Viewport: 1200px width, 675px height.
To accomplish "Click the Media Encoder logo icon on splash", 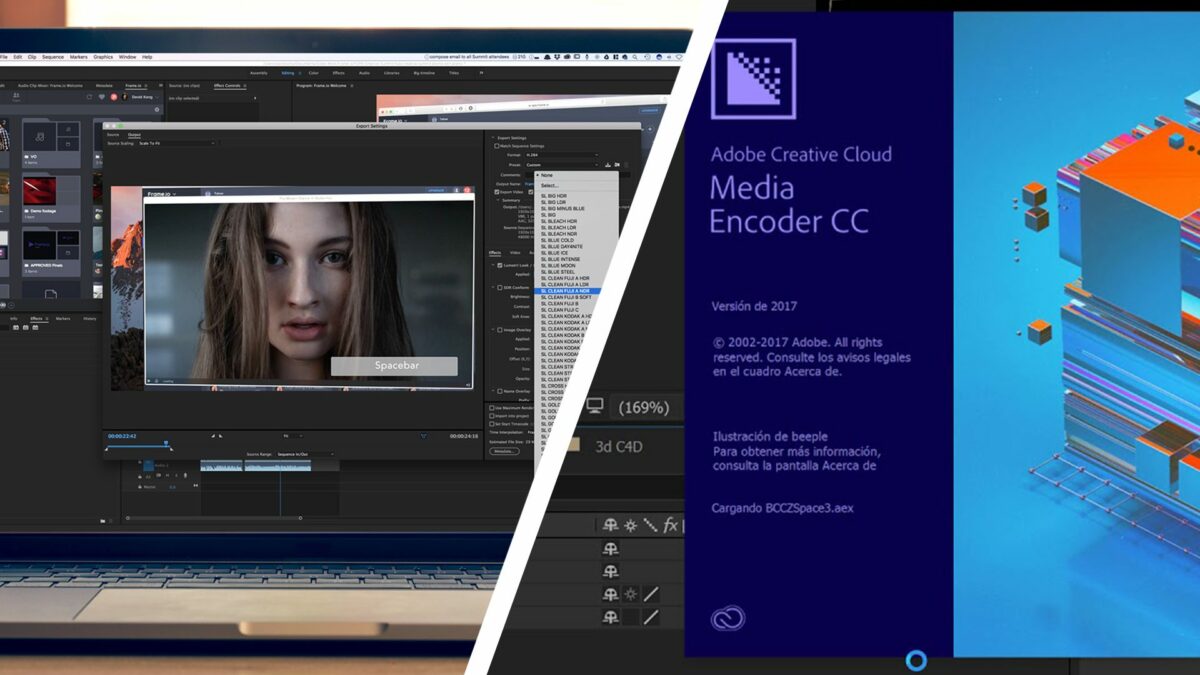I will point(753,79).
